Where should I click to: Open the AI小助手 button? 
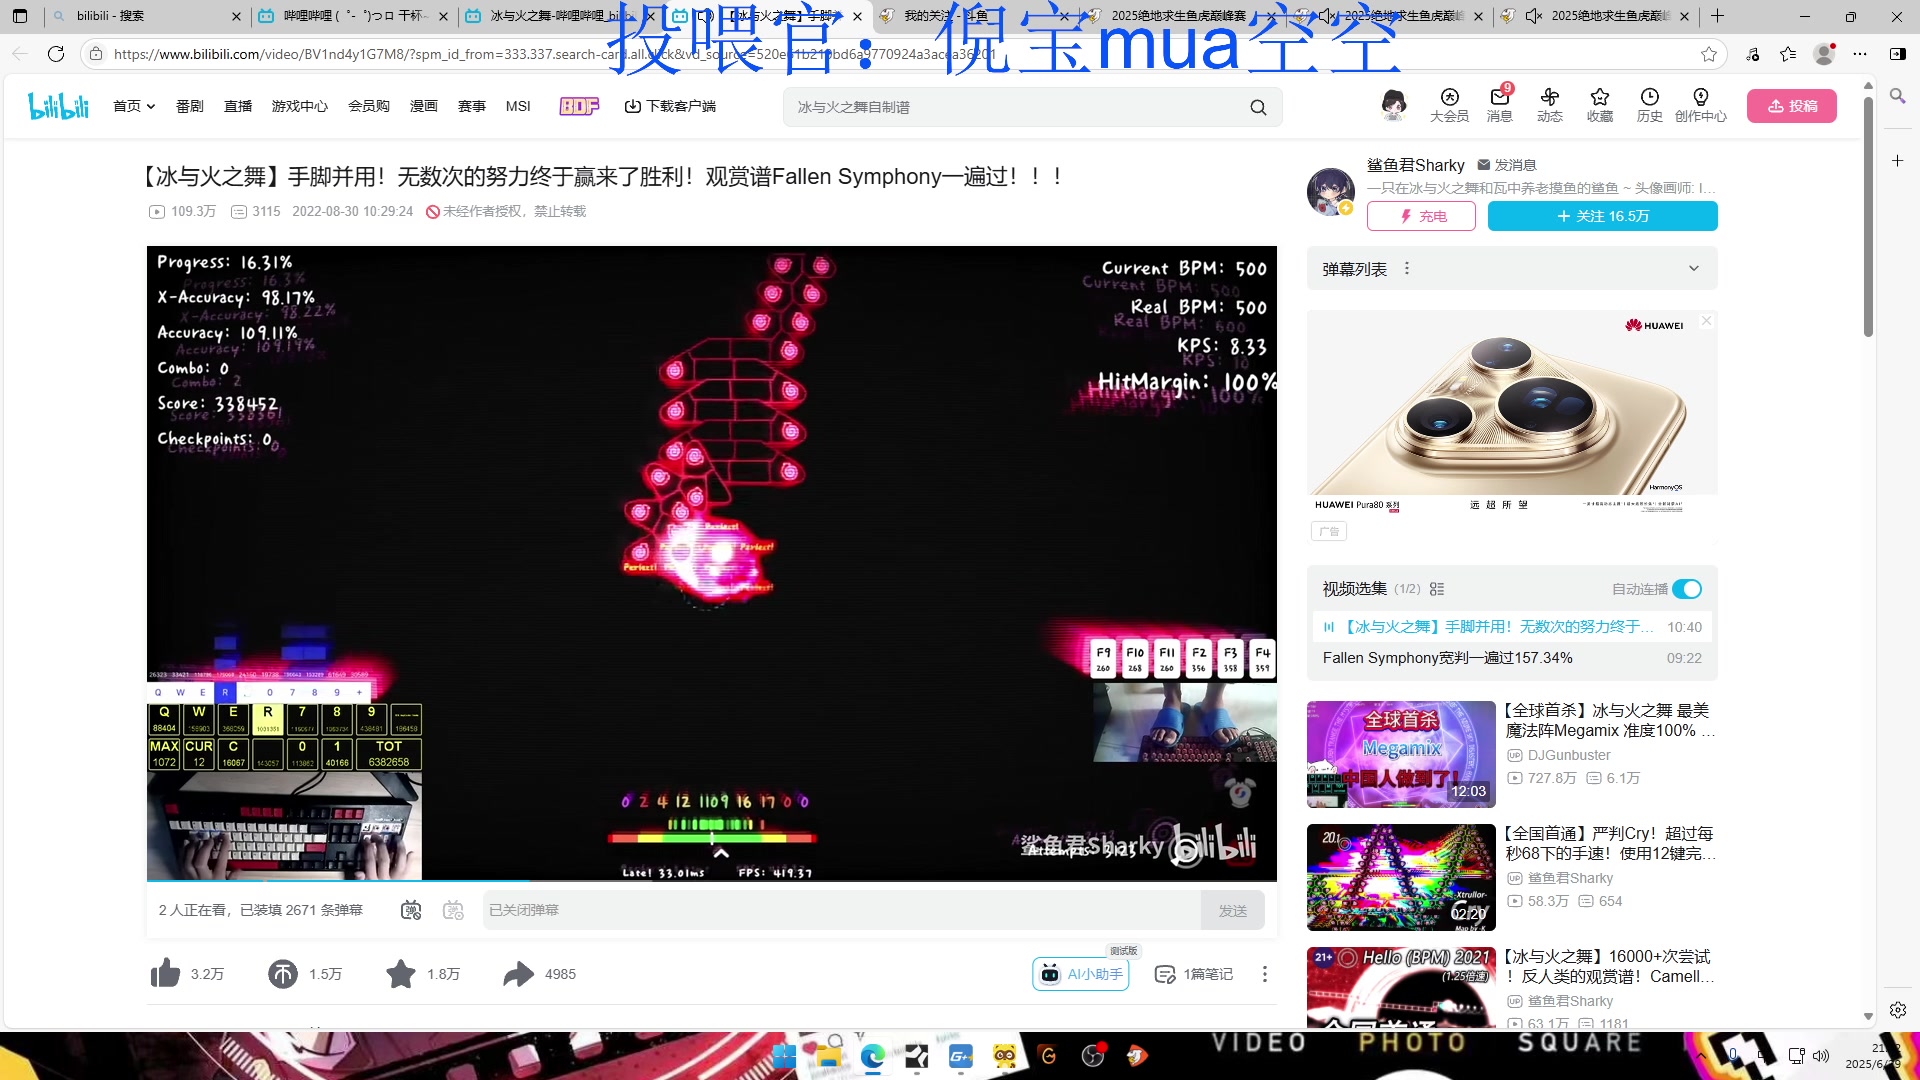click(x=1081, y=974)
